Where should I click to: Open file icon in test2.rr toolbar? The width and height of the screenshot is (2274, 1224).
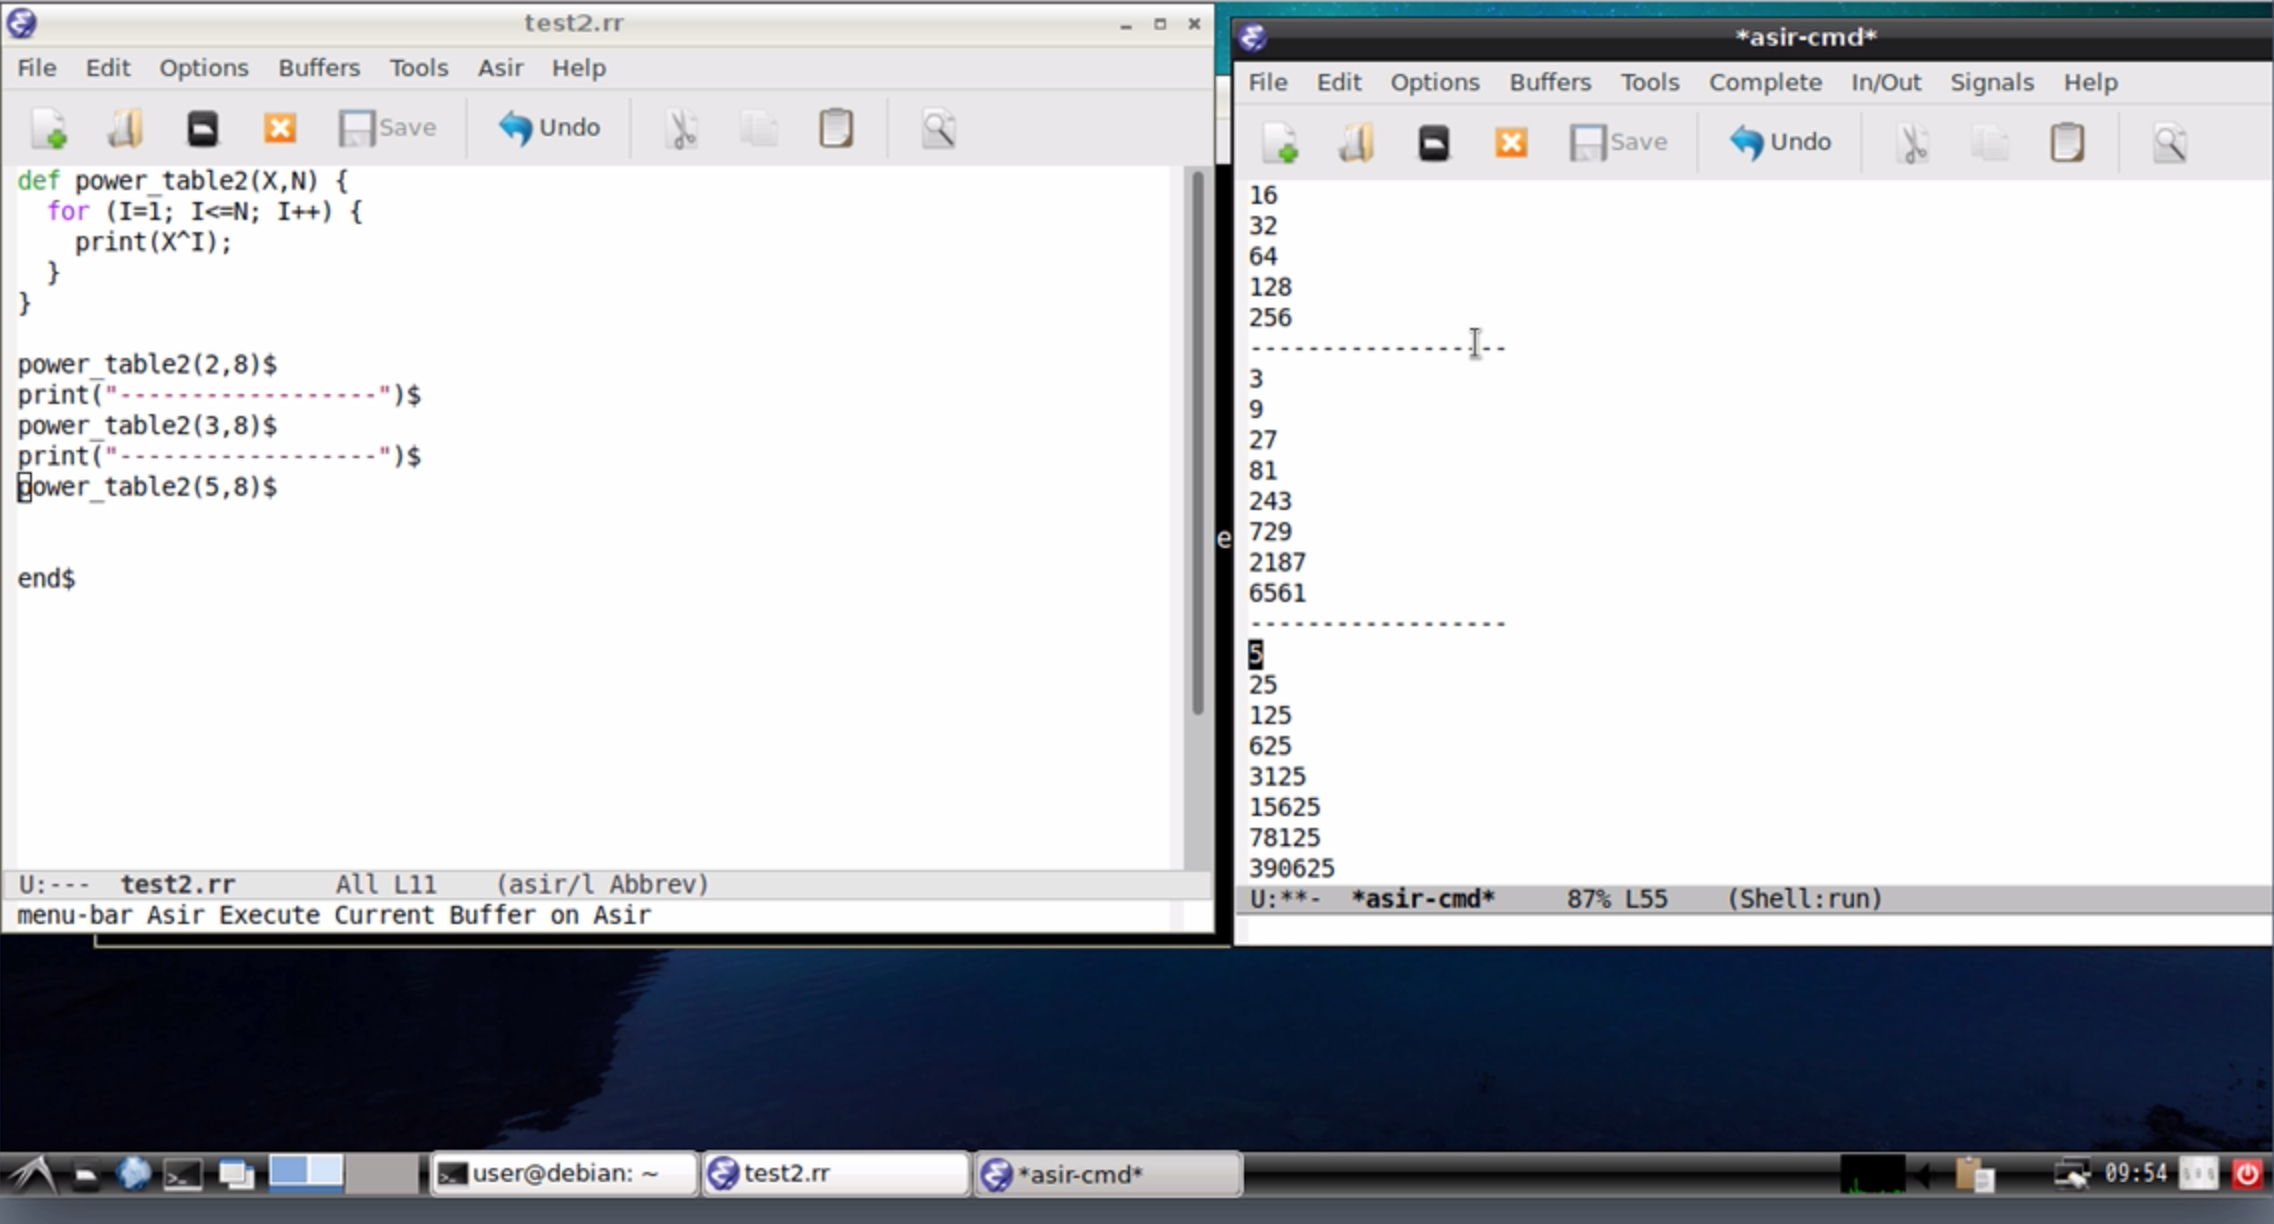(x=125, y=128)
